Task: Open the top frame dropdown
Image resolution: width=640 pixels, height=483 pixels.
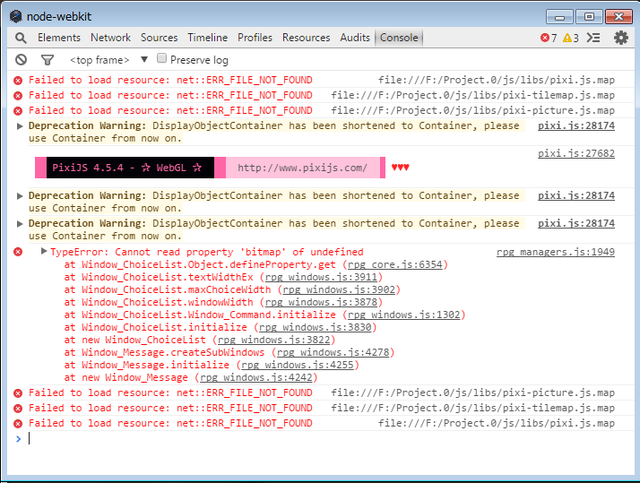Action: (109, 60)
